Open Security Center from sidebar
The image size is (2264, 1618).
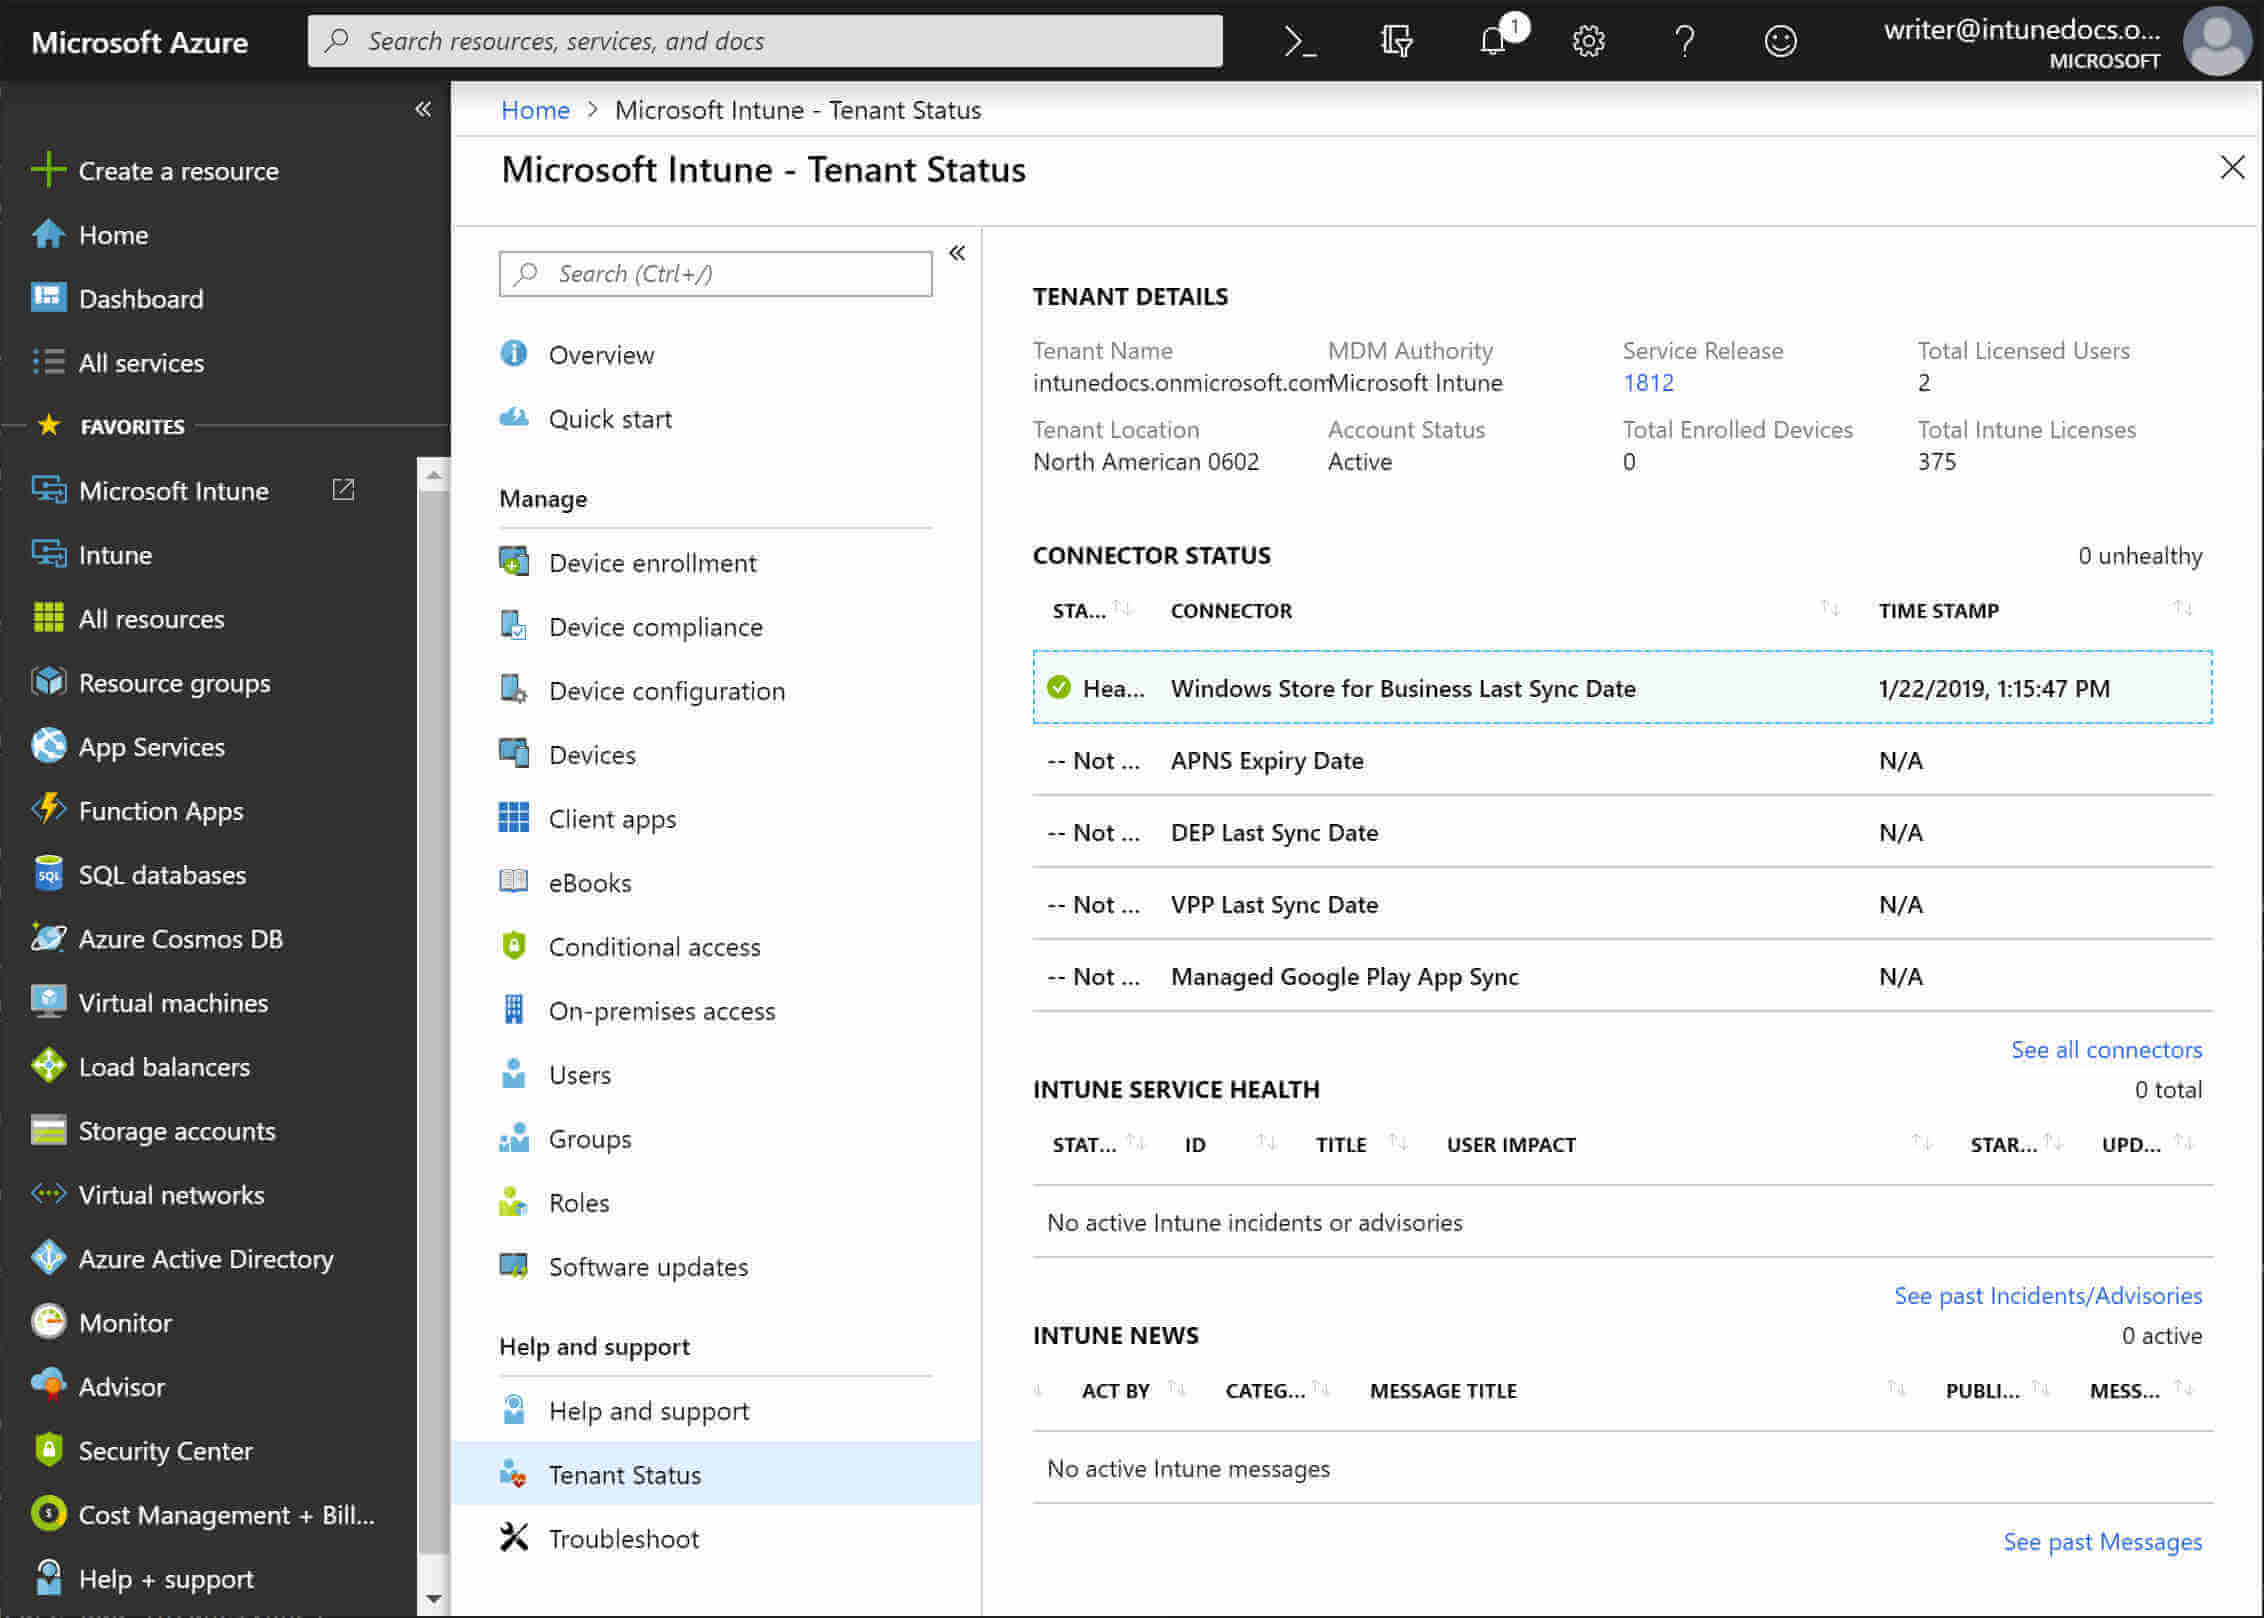point(165,1450)
